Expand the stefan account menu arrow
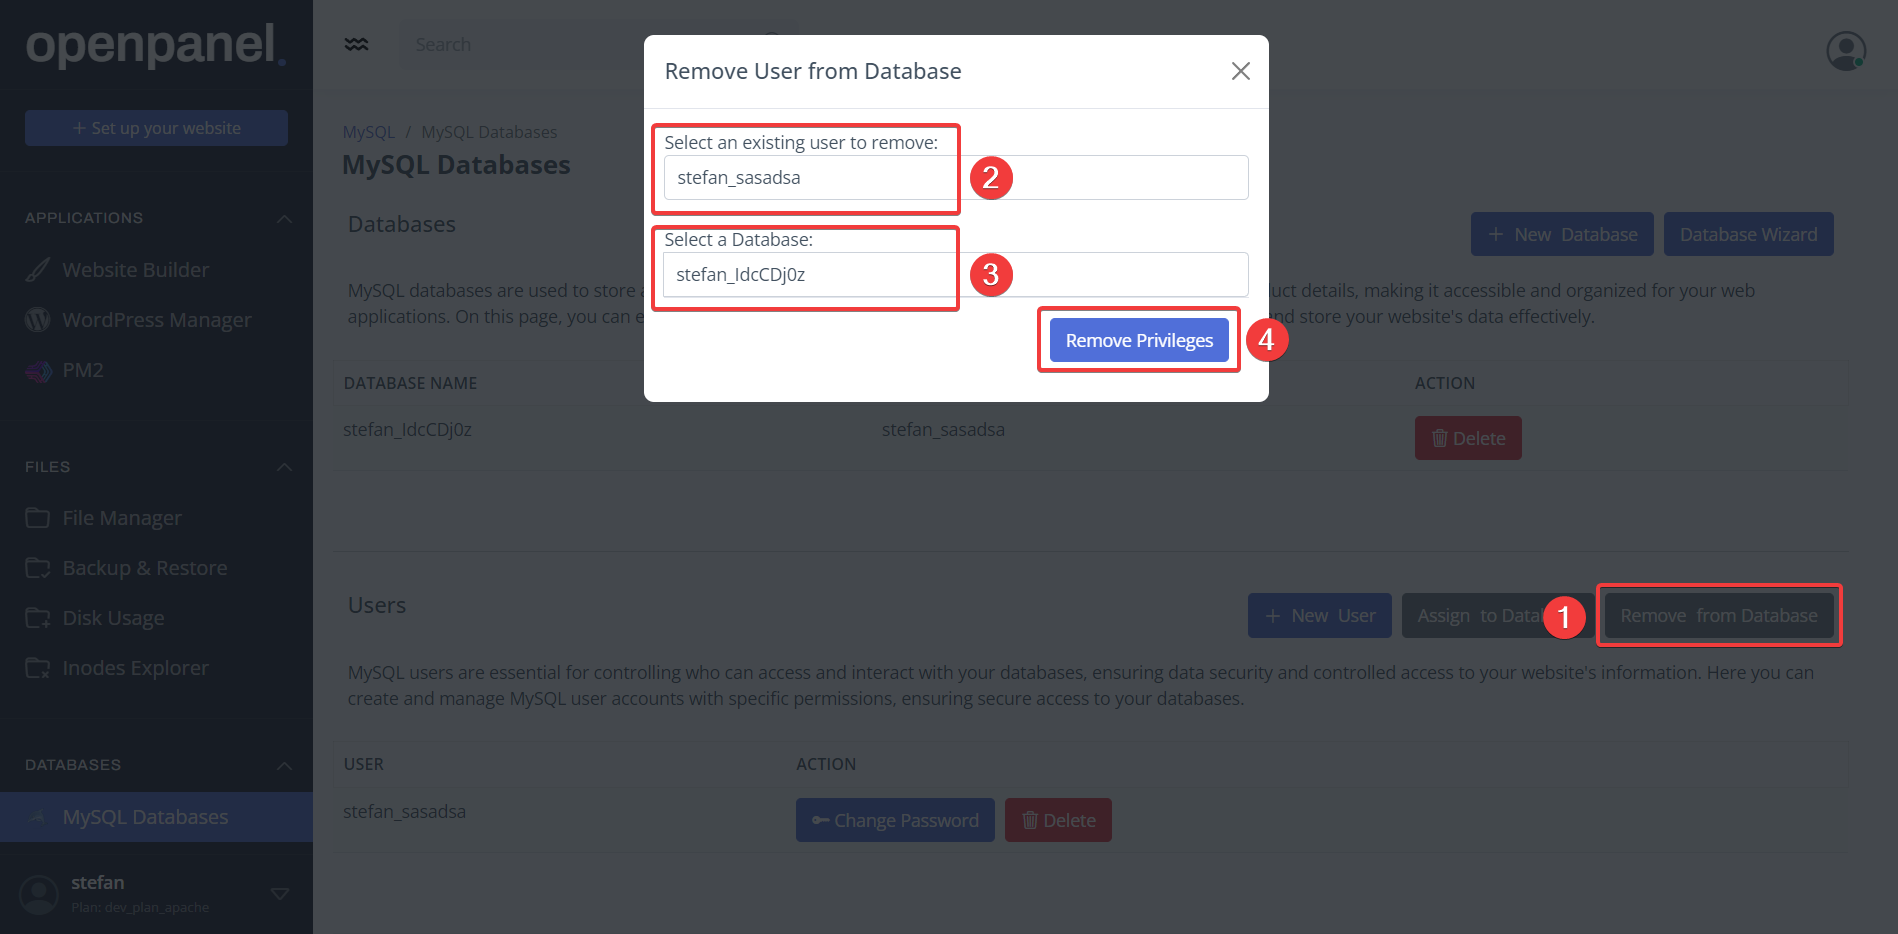The height and width of the screenshot is (934, 1898). point(280,894)
